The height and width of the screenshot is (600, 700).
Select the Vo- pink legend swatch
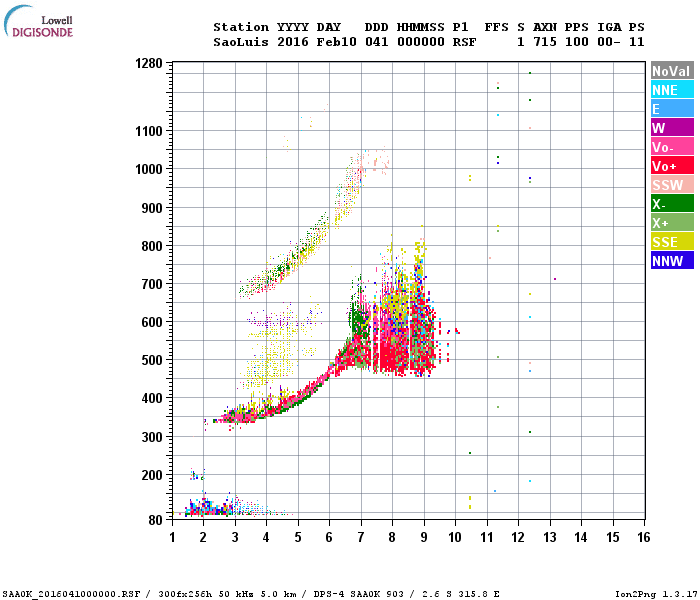(672, 147)
